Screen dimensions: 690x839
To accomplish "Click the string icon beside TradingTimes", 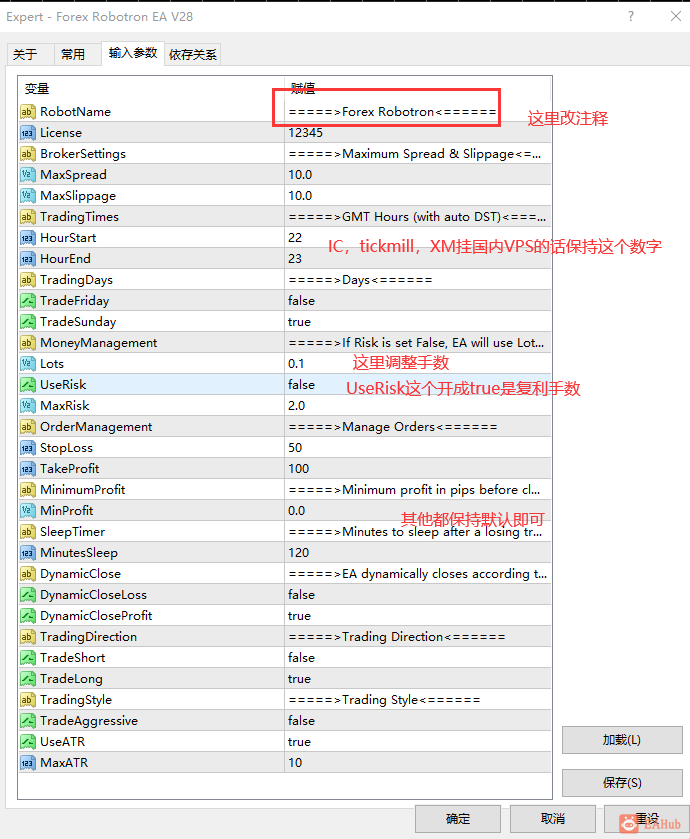I will pyautogui.click(x=28, y=217).
